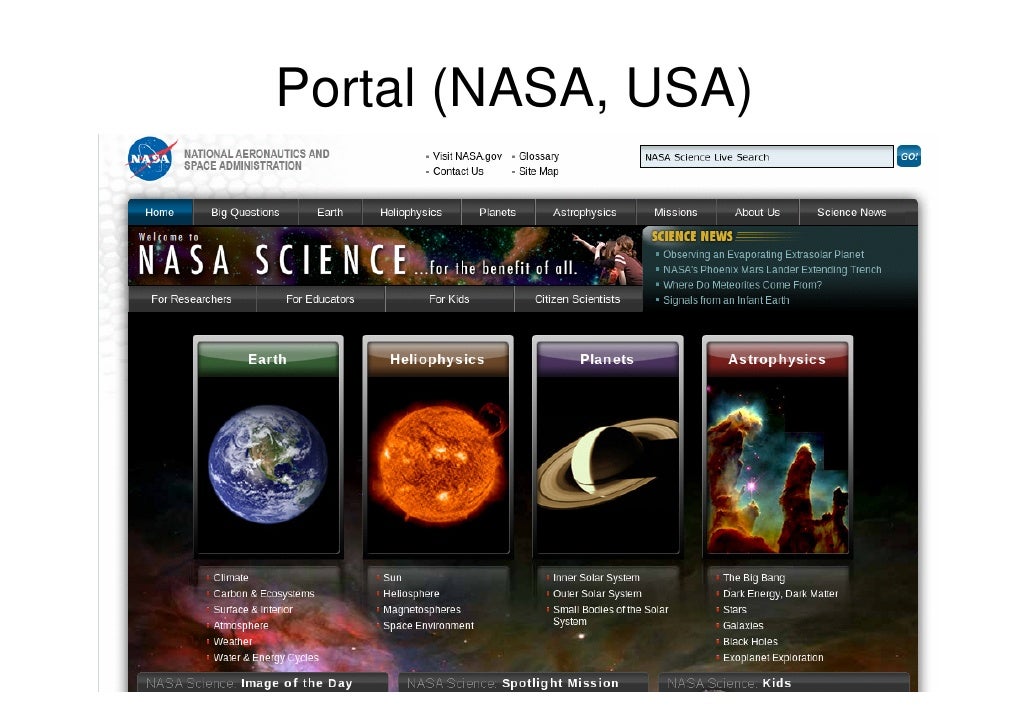The image size is (1030, 728).
Task: Open the Inner Solar System link
Action: 596,578
